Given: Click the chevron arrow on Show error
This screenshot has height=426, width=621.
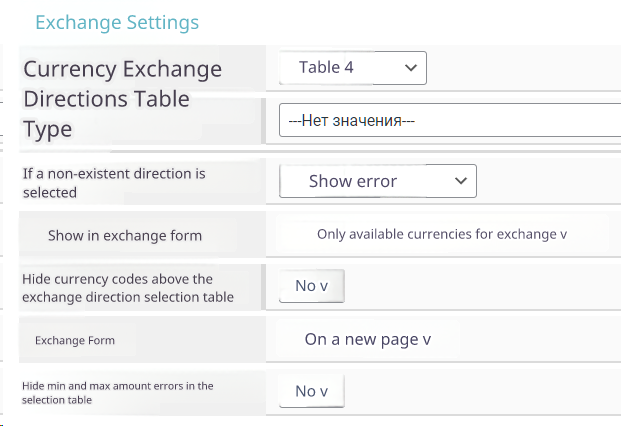Looking at the screenshot, I should 460,181.
